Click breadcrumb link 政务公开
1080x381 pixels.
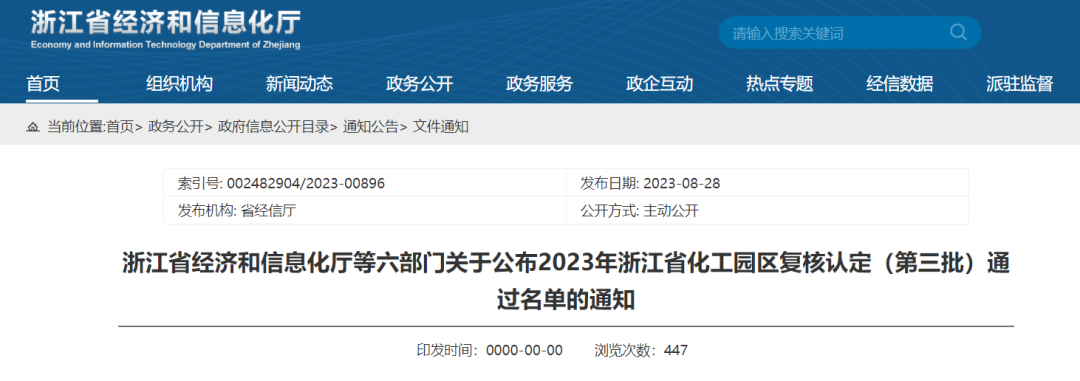[x=176, y=127]
